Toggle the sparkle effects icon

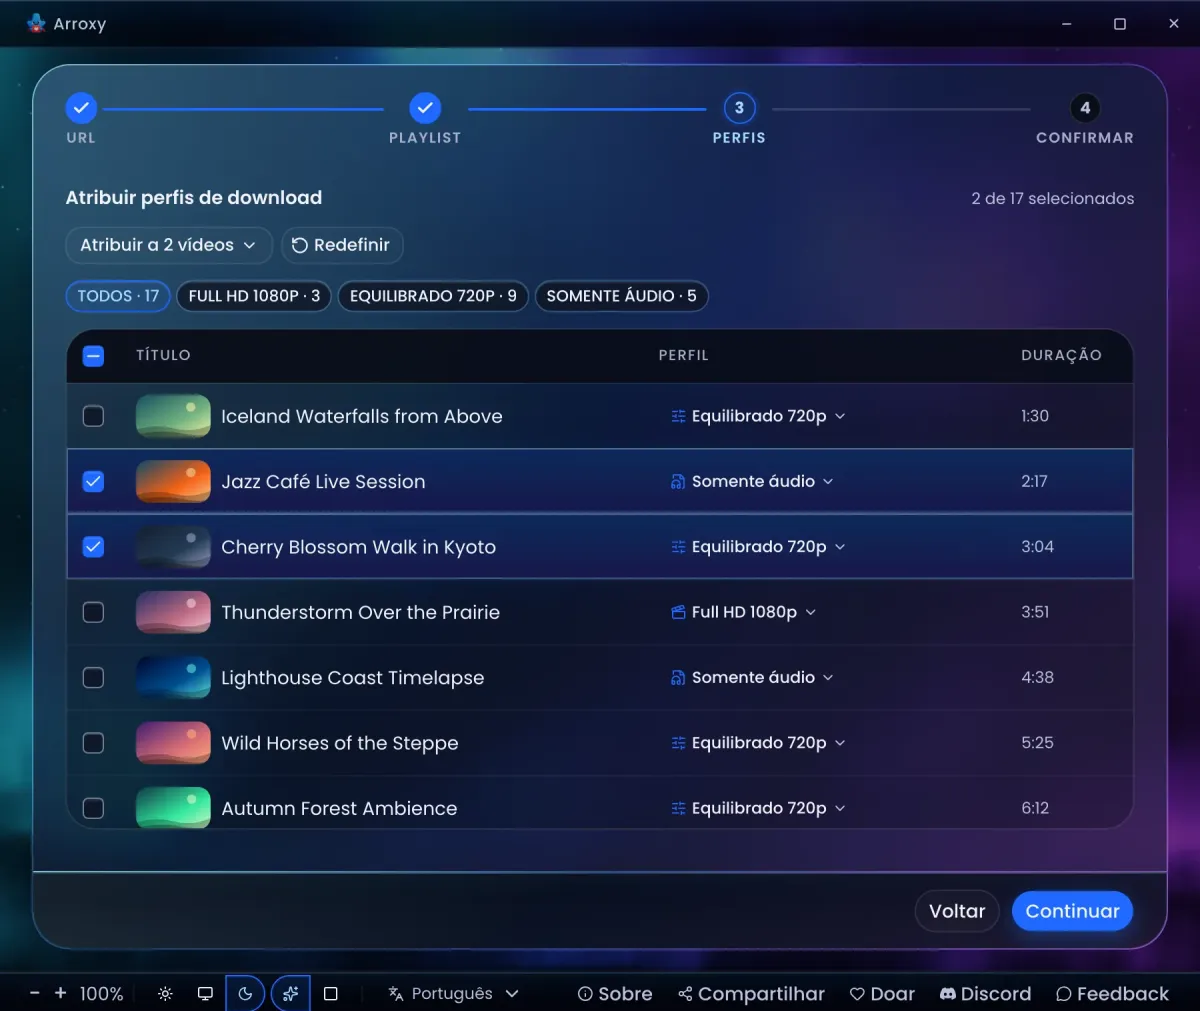[290, 994]
